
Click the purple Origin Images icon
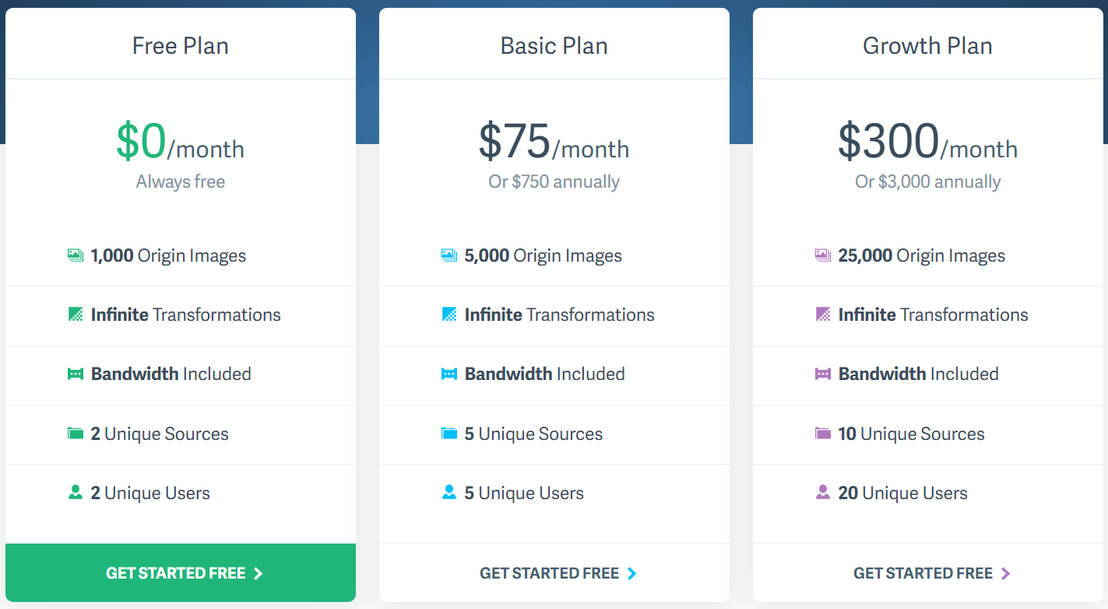823,255
